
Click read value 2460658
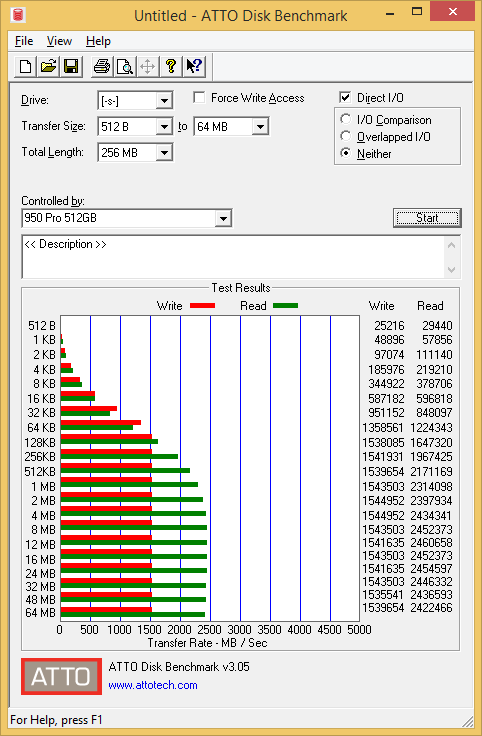(x=431, y=543)
